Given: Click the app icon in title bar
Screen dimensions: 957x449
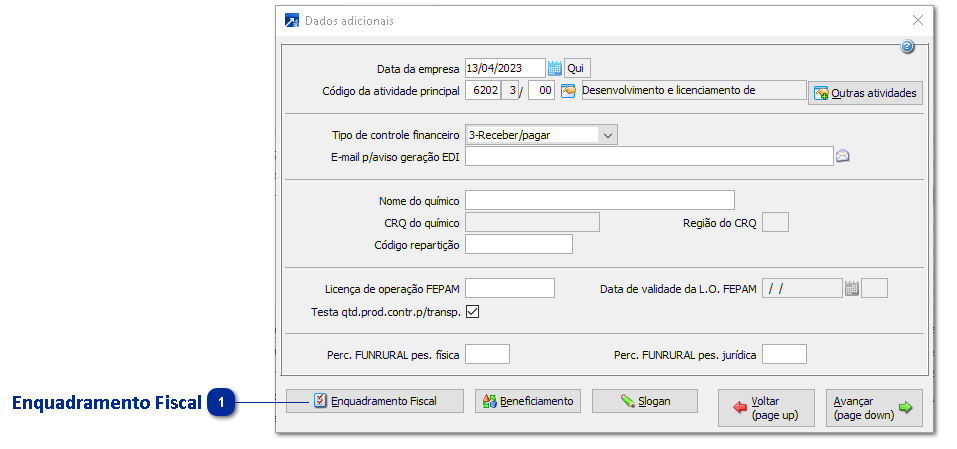Looking at the screenshot, I should coord(292,21).
